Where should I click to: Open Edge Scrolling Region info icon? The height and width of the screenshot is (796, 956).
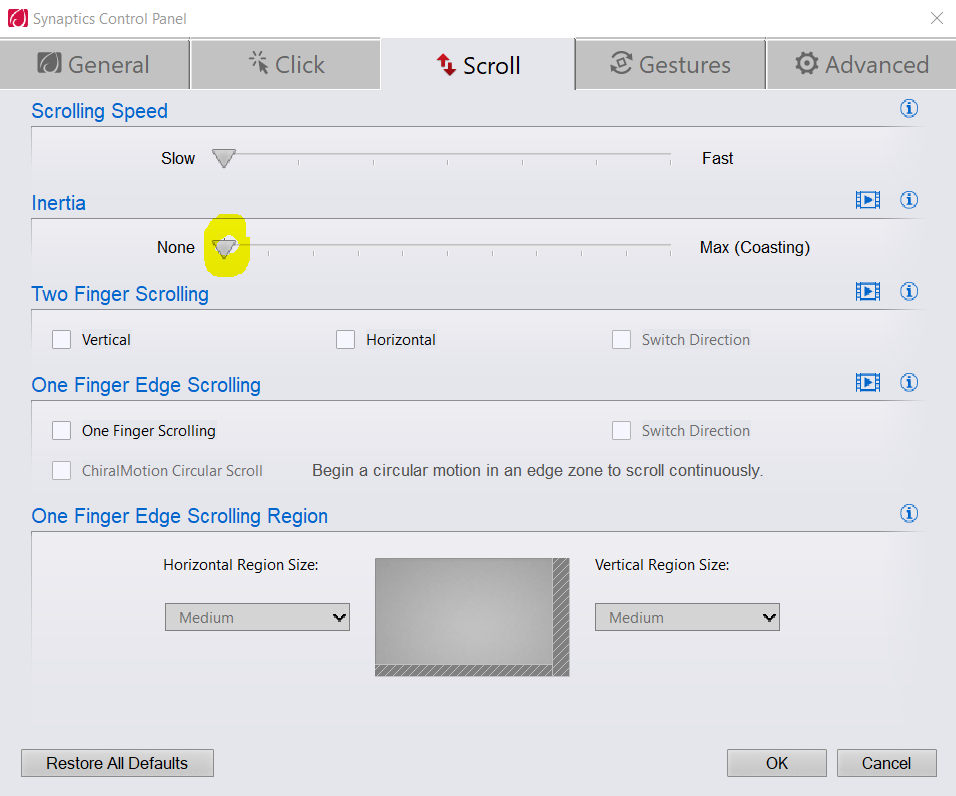pyautogui.click(x=908, y=513)
